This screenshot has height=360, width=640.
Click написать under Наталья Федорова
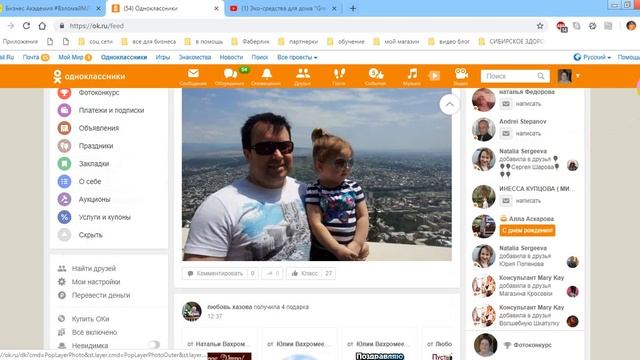[x=528, y=104]
